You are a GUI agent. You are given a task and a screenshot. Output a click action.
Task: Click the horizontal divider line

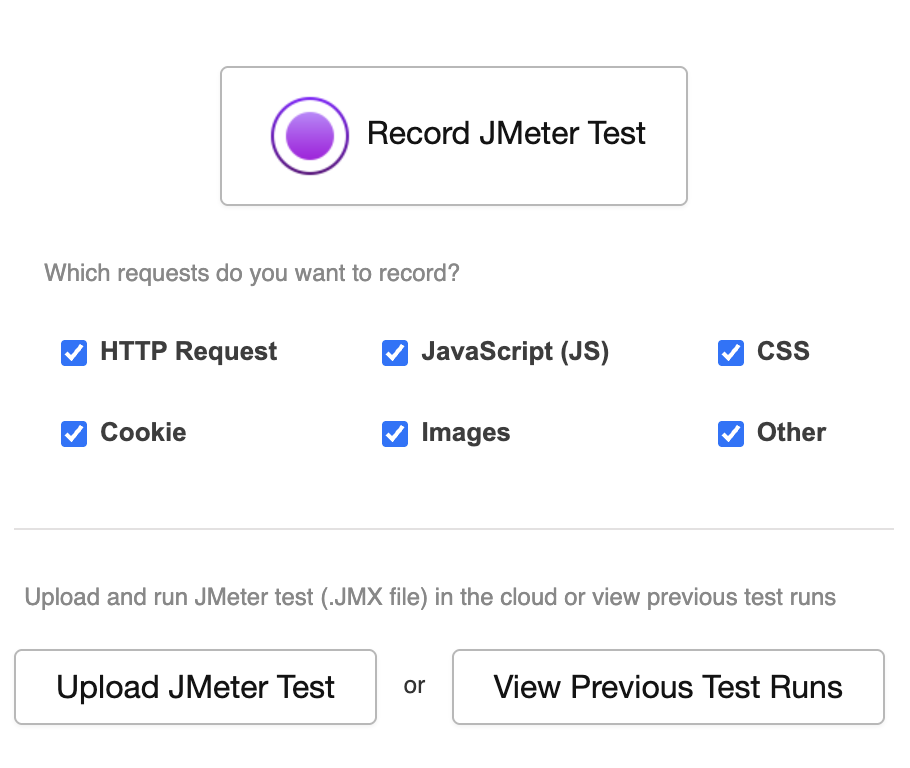(x=454, y=529)
